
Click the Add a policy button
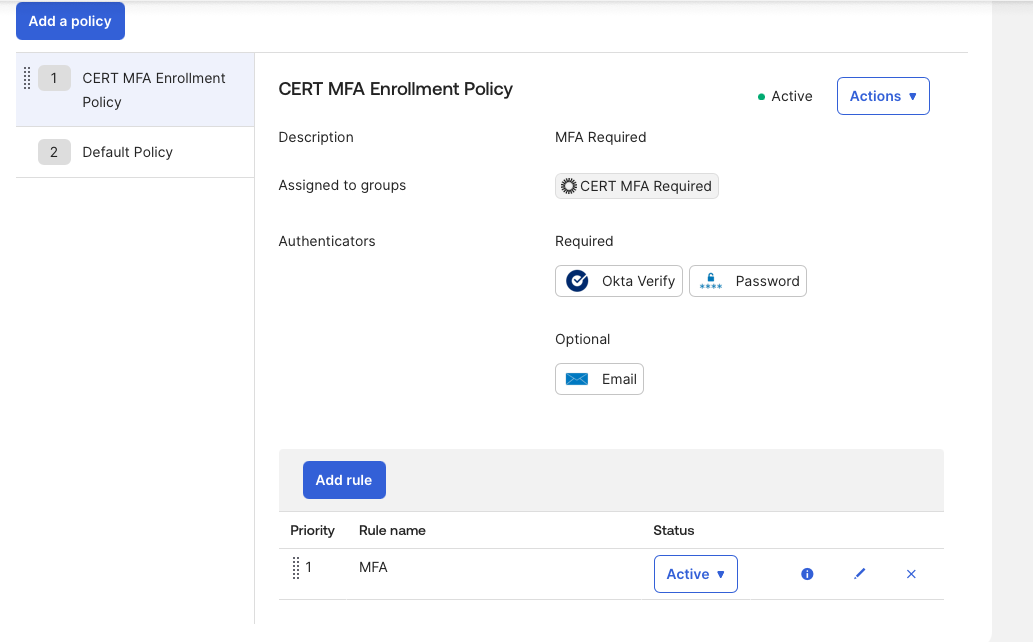[x=70, y=21]
